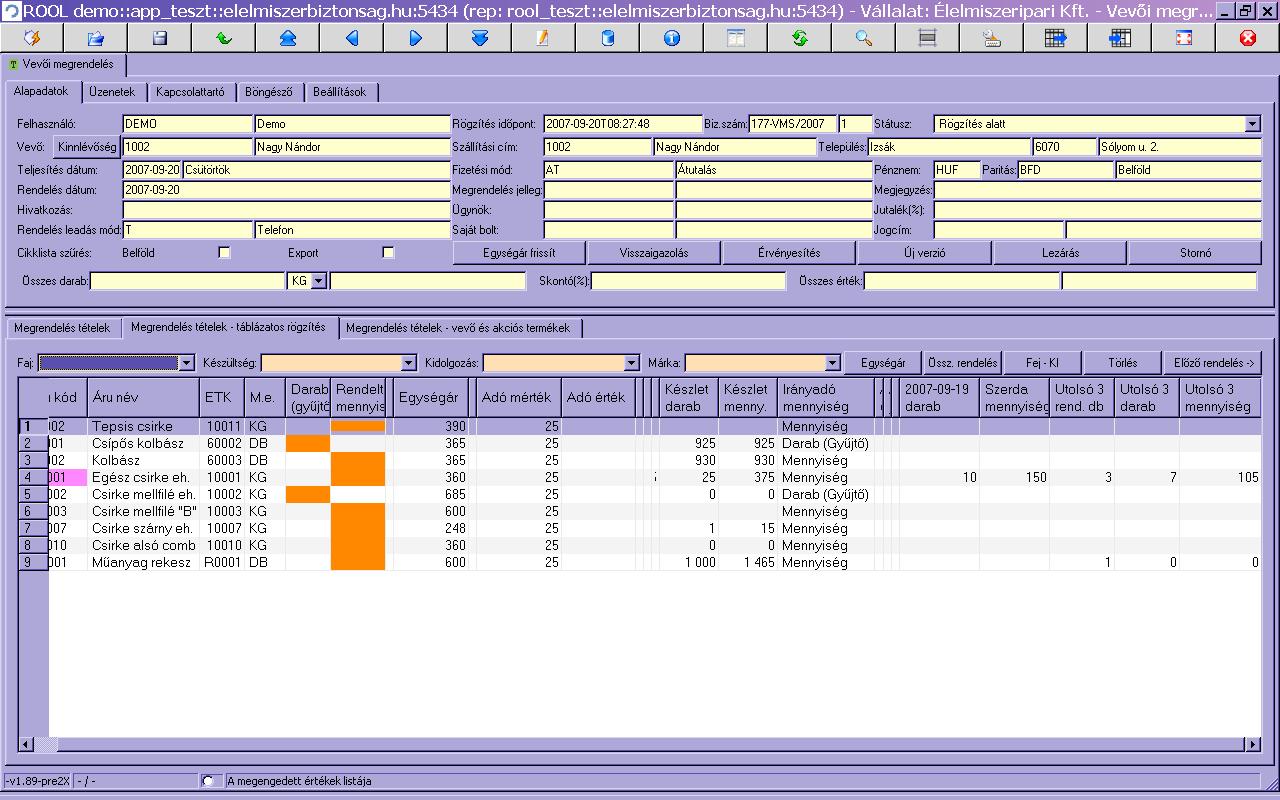Image resolution: width=1280 pixels, height=800 pixels.
Task: Enable the Belföld checkbox
Action: pos(224,253)
